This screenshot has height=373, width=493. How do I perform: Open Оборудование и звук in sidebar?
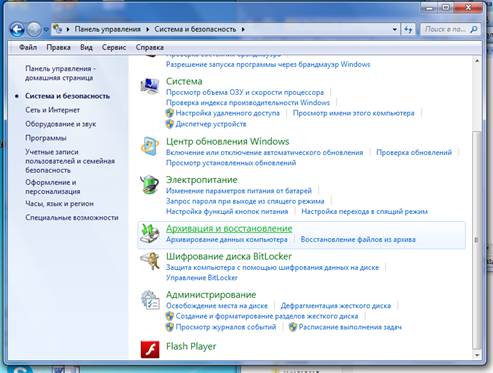tap(60, 124)
